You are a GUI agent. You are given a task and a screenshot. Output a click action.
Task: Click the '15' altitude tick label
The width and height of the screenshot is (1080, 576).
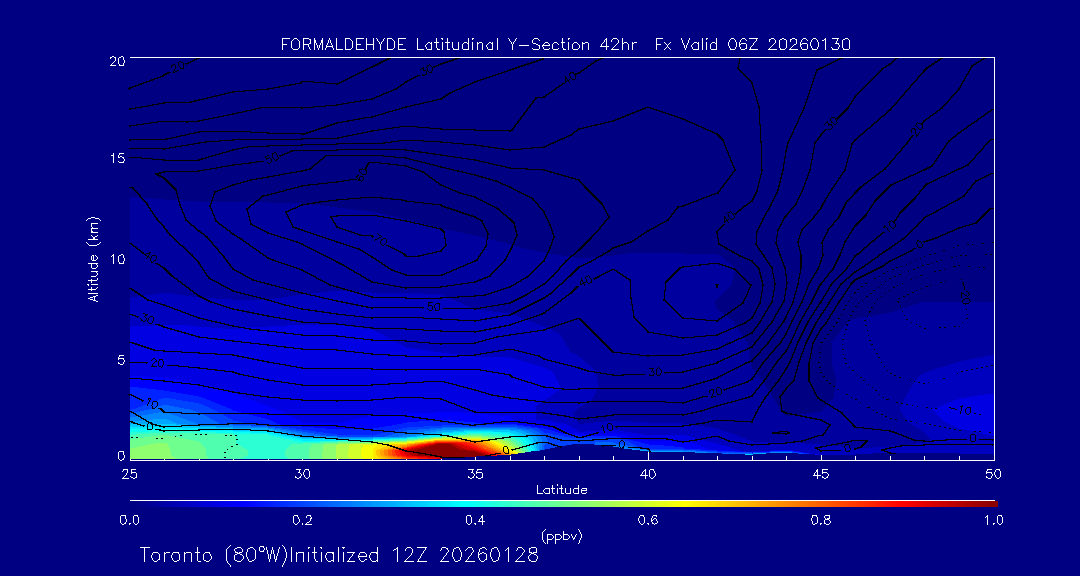coord(116,159)
